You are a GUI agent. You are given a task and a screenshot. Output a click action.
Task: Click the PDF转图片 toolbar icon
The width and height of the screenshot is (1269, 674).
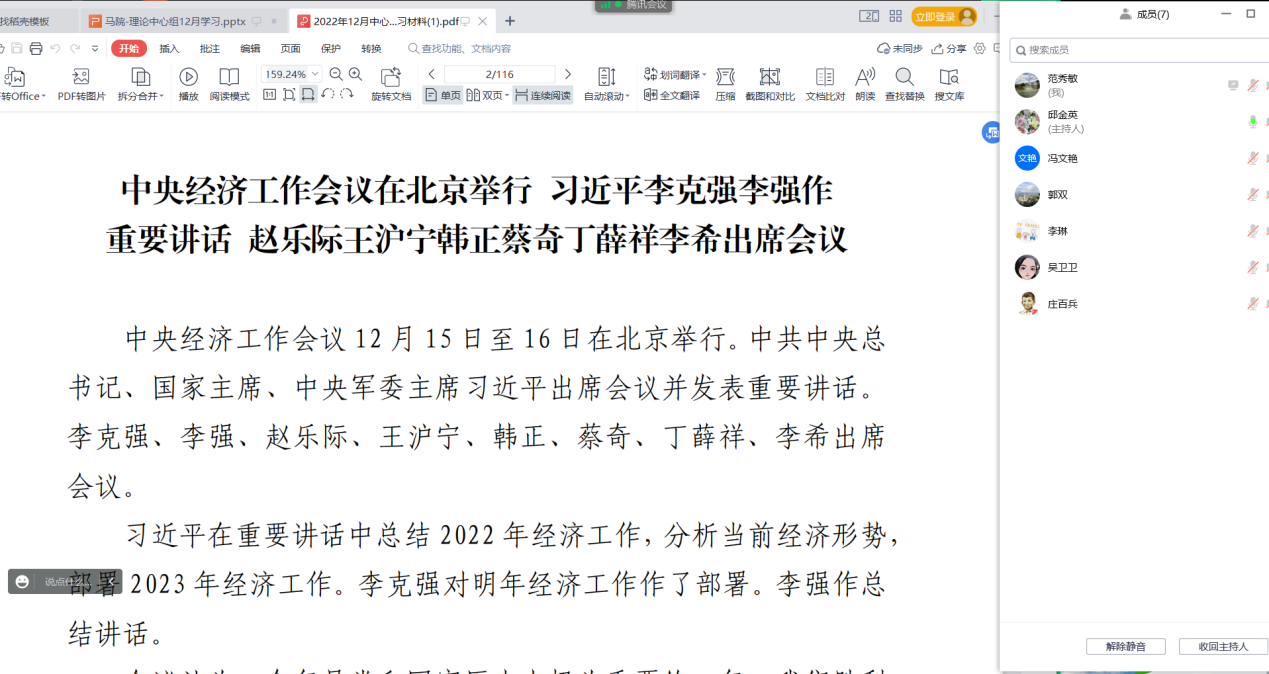81,78
